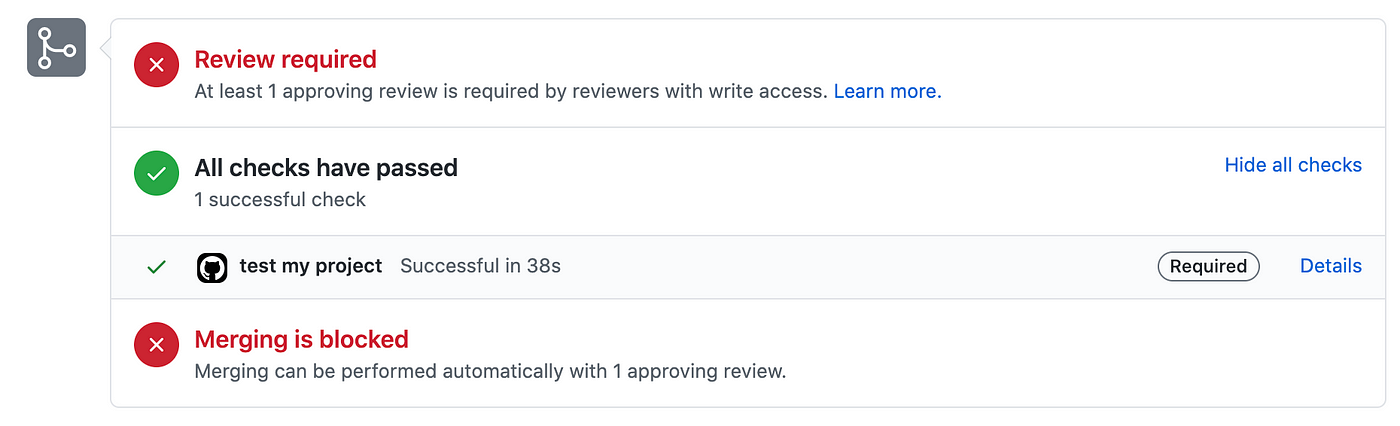Click the Required badge
Viewport: 1400px width, 426px height.
pyautogui.click(x=1208, y=266)
